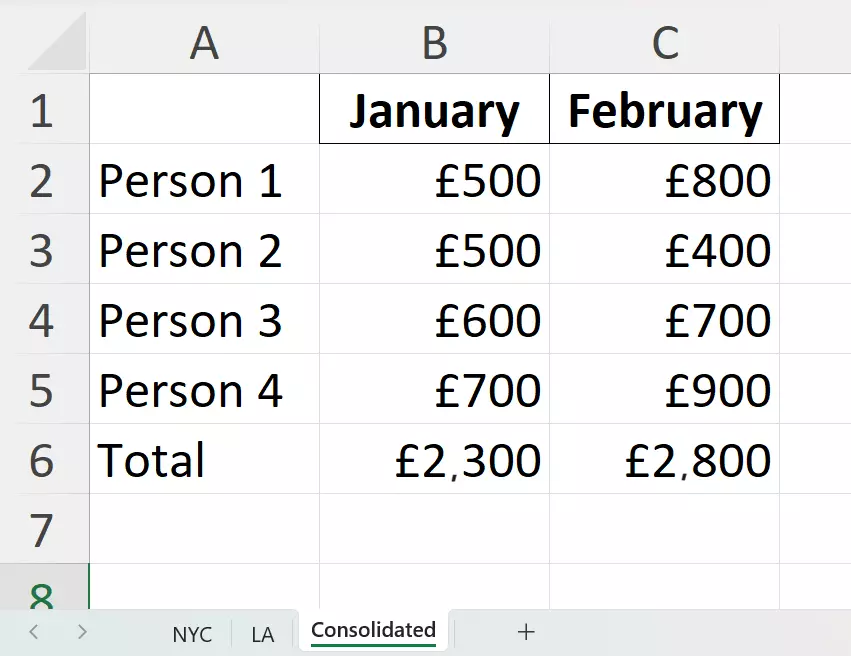Click the February header cell
Screen dimensions: 851x656
(664, 110)
